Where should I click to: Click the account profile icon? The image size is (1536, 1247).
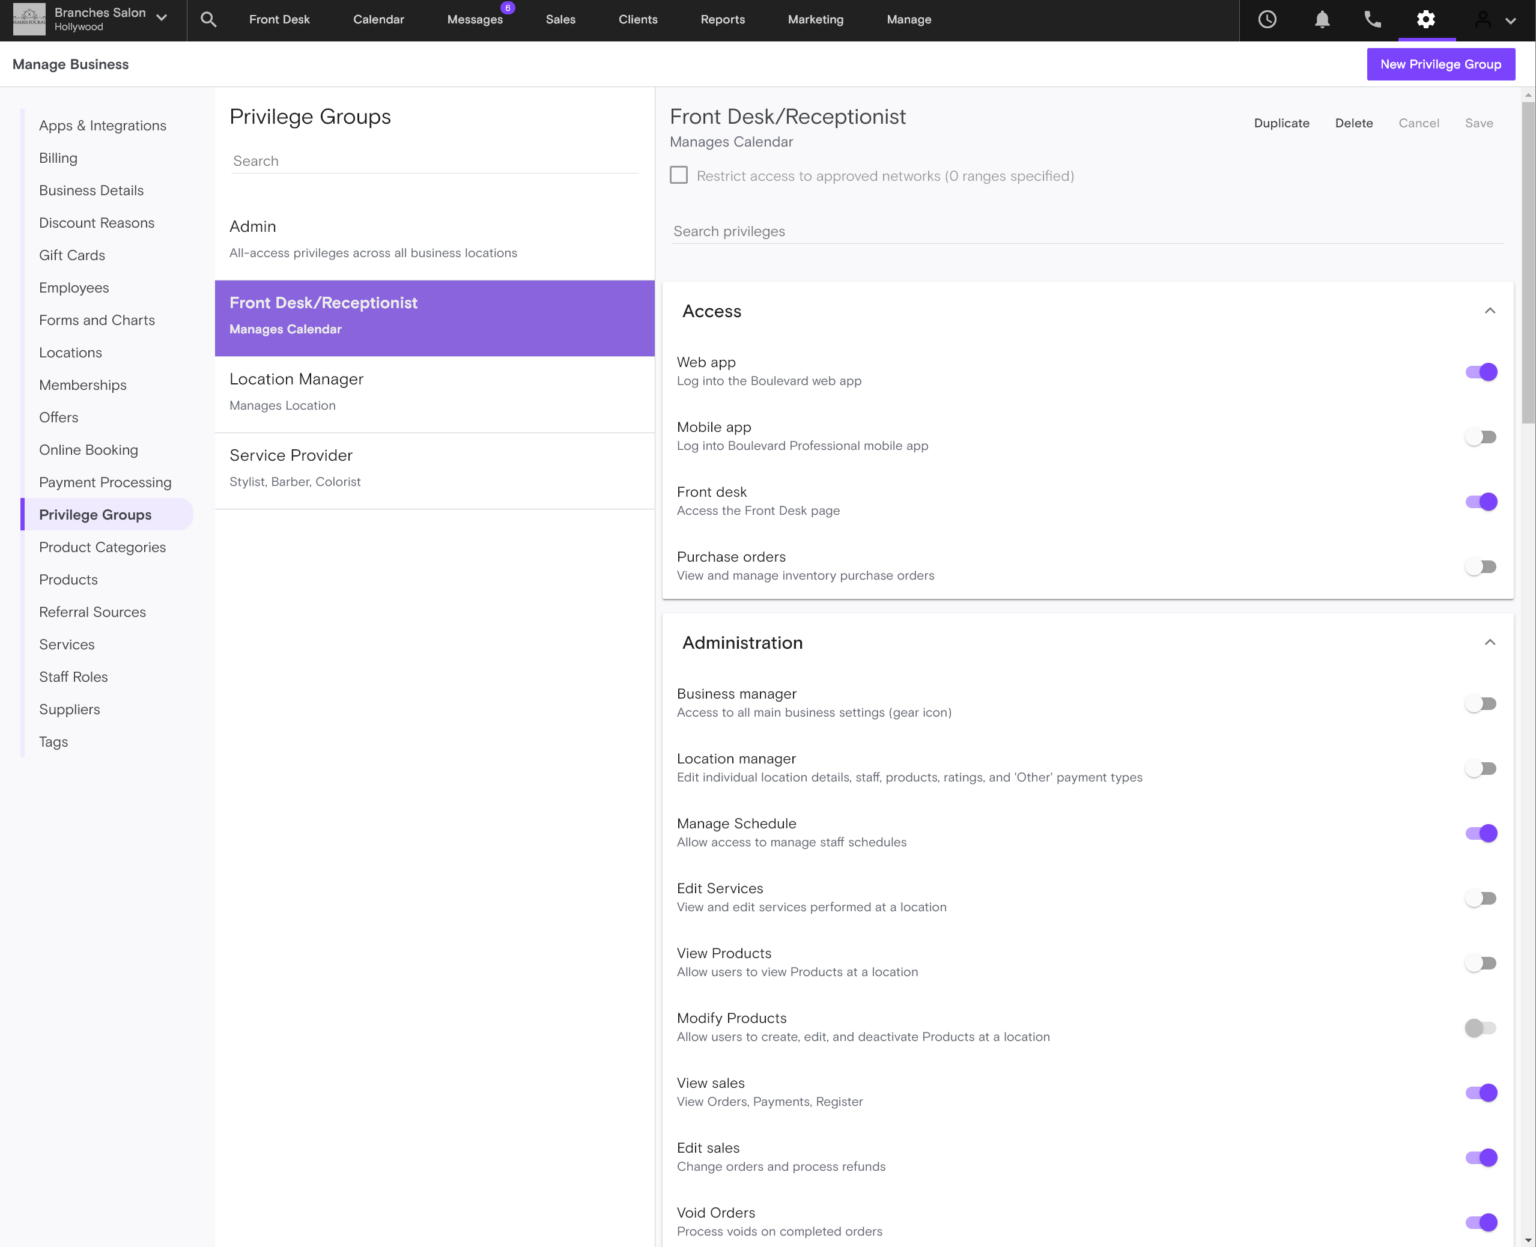point(1482,19)
